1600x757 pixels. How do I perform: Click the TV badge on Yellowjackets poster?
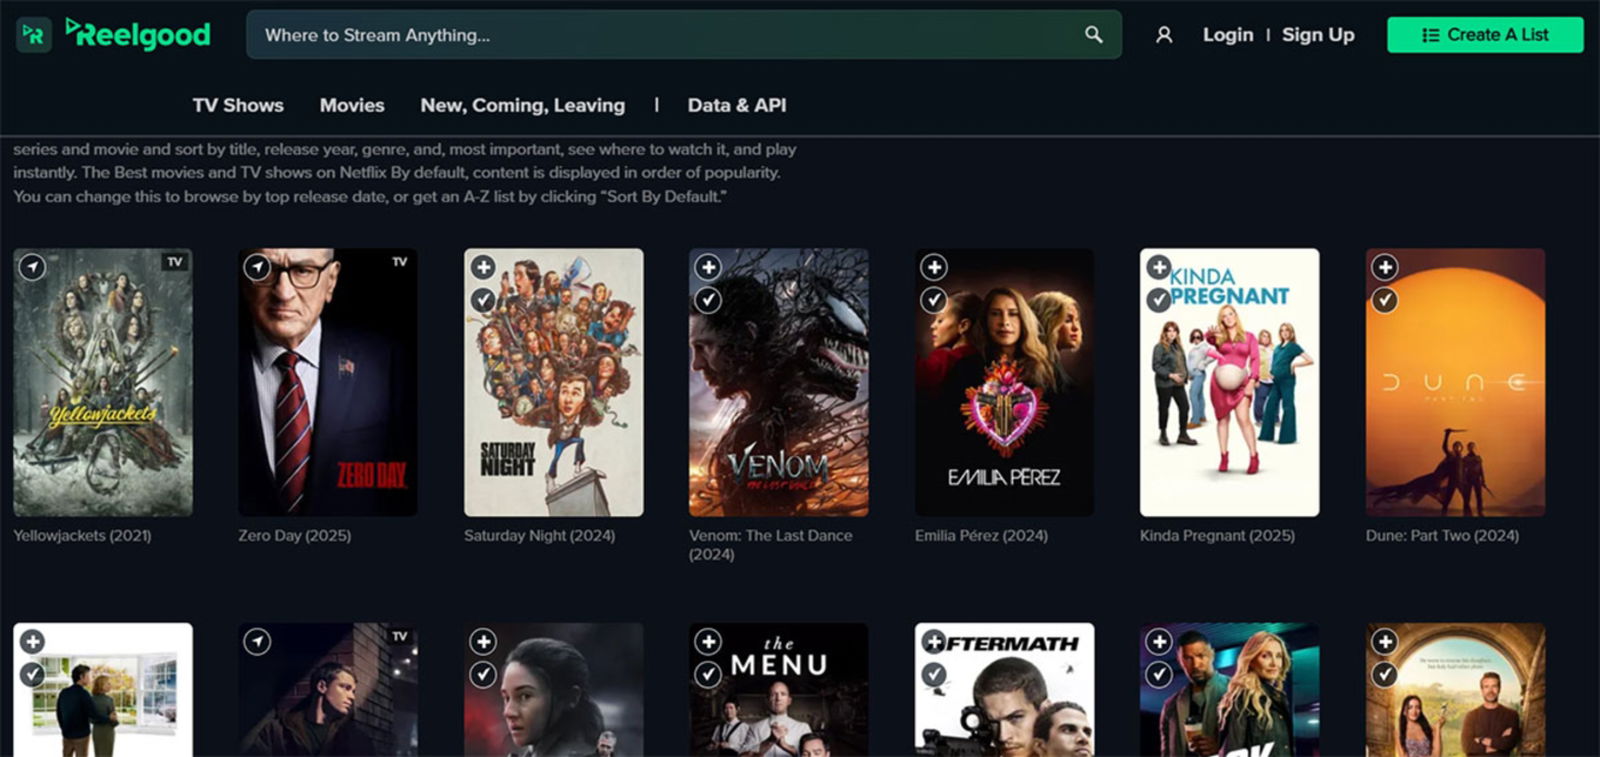175,262
